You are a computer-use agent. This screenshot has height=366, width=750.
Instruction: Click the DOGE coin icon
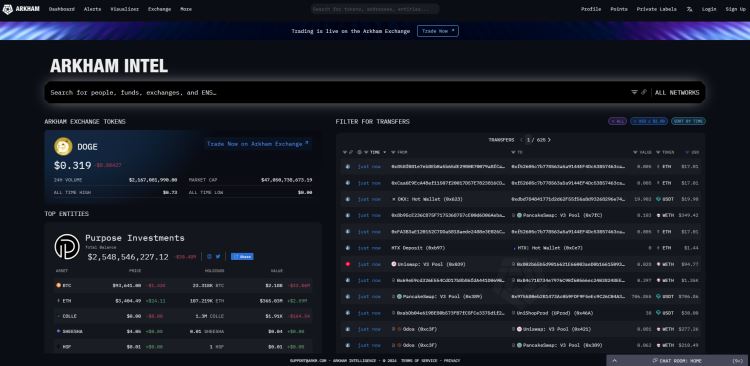coord(63,146)
